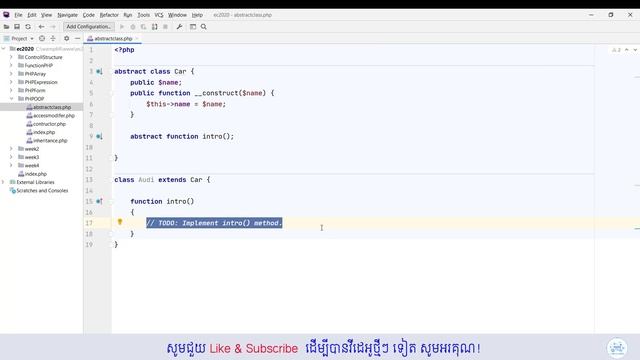Click the Save All disk icon

point(17,27)
